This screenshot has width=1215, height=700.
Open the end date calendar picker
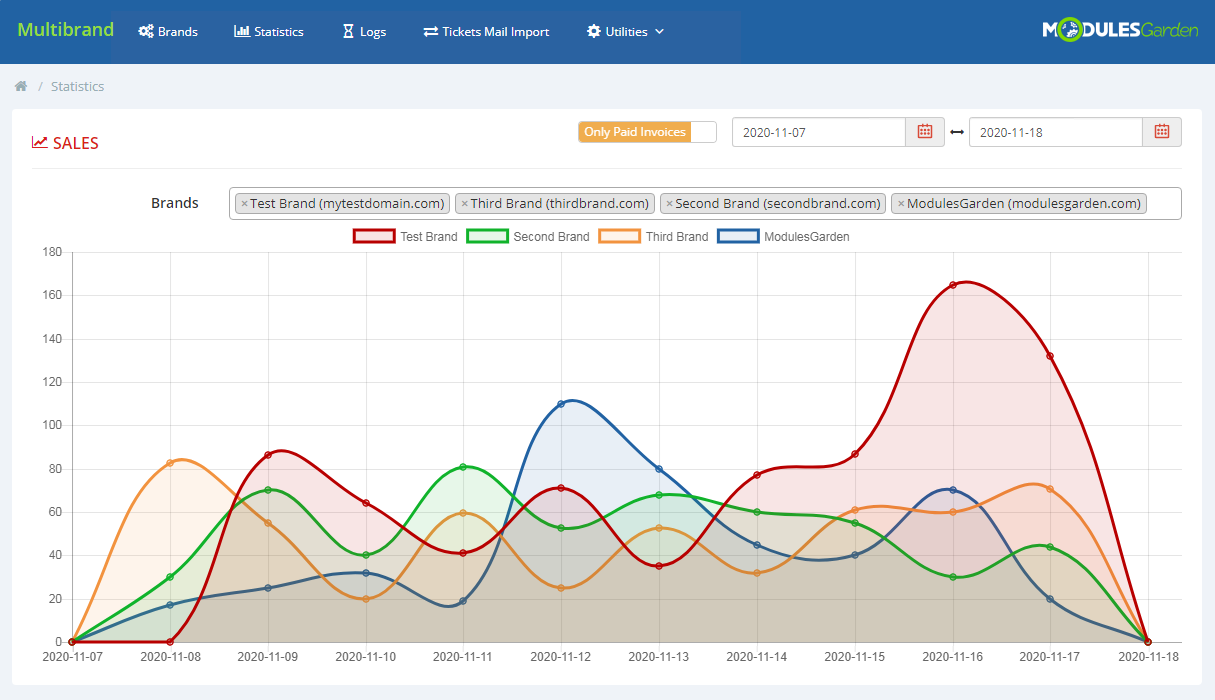(x=1160, y=131)
